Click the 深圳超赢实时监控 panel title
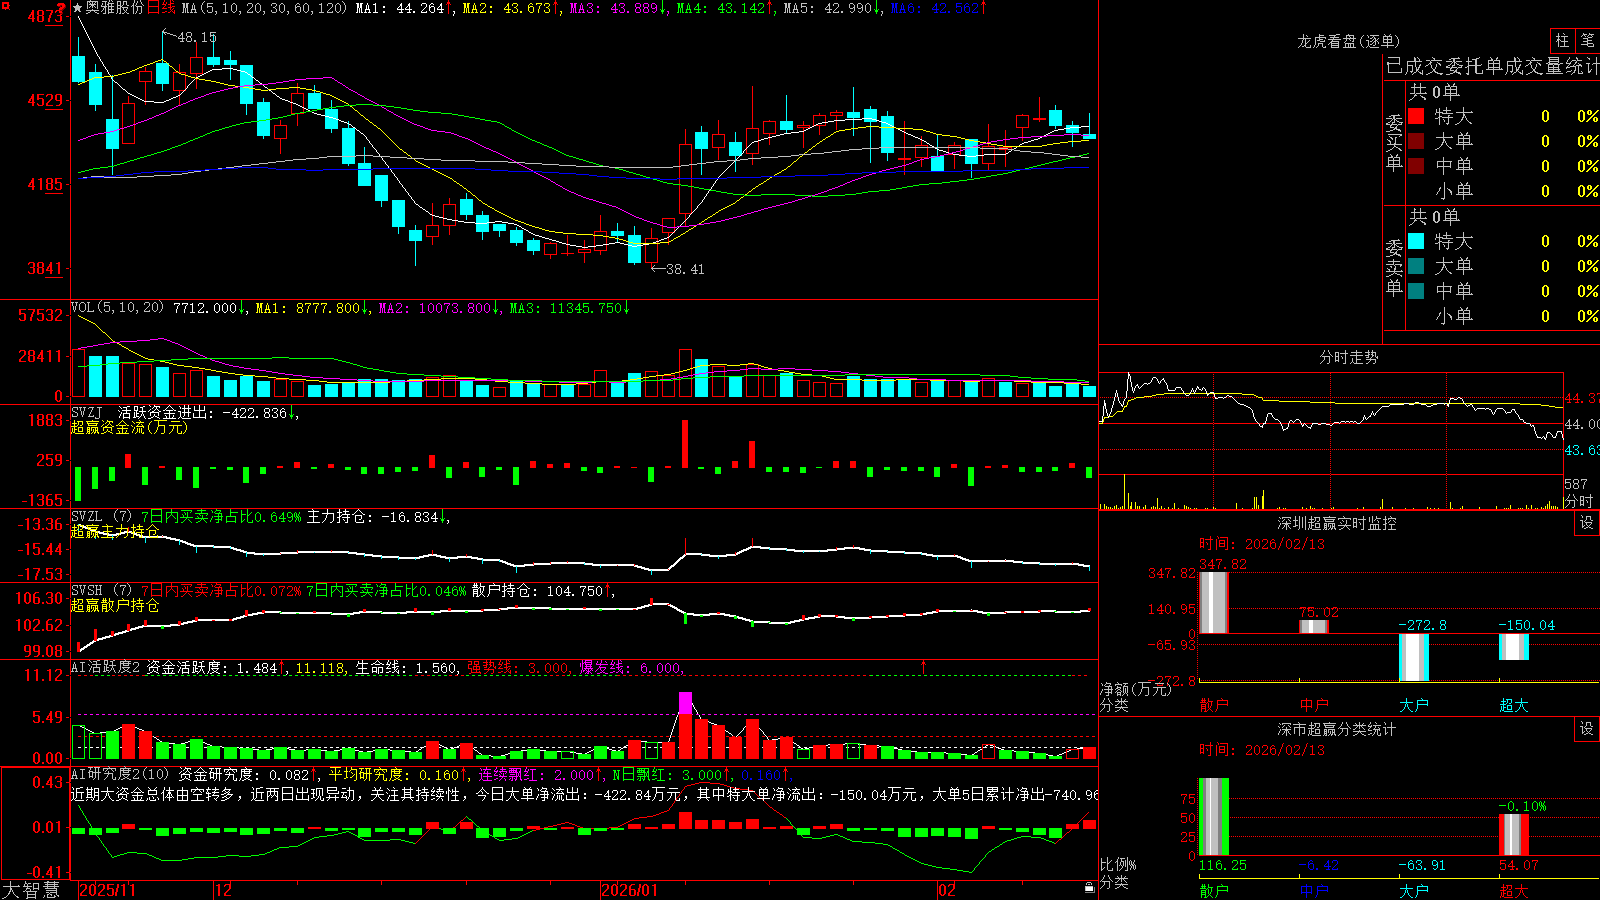This screenshot has height=900, width=1600. [1337, 523]
